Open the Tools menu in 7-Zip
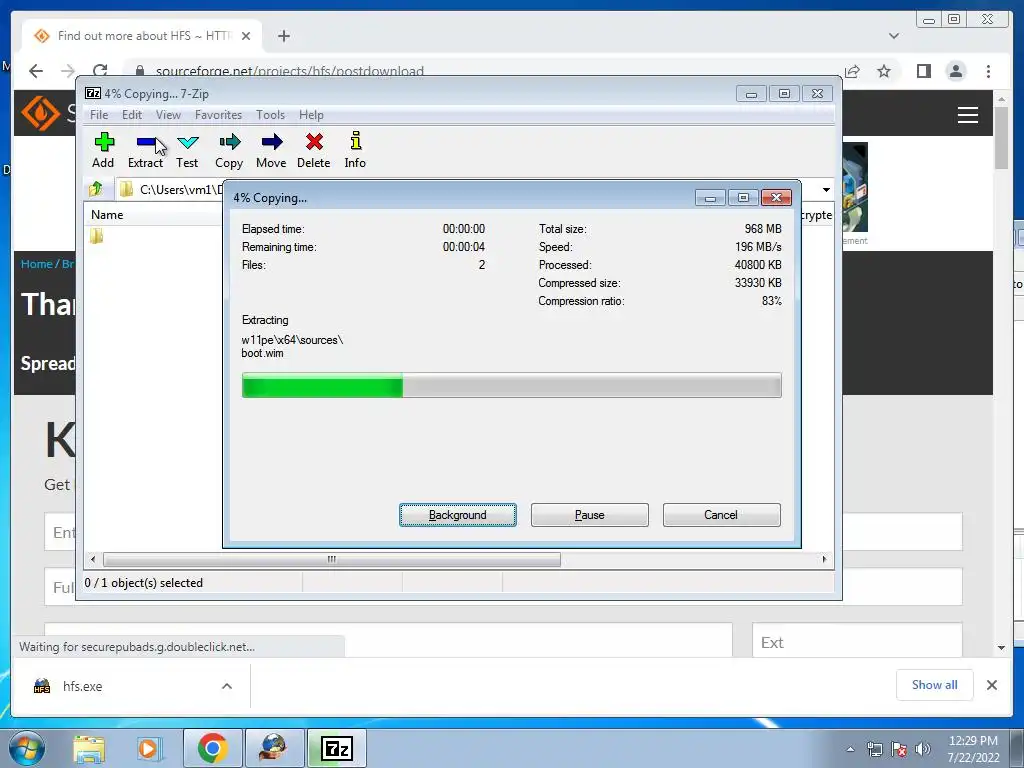Screen dimensions: 1024x768 [x=270, y=115]
